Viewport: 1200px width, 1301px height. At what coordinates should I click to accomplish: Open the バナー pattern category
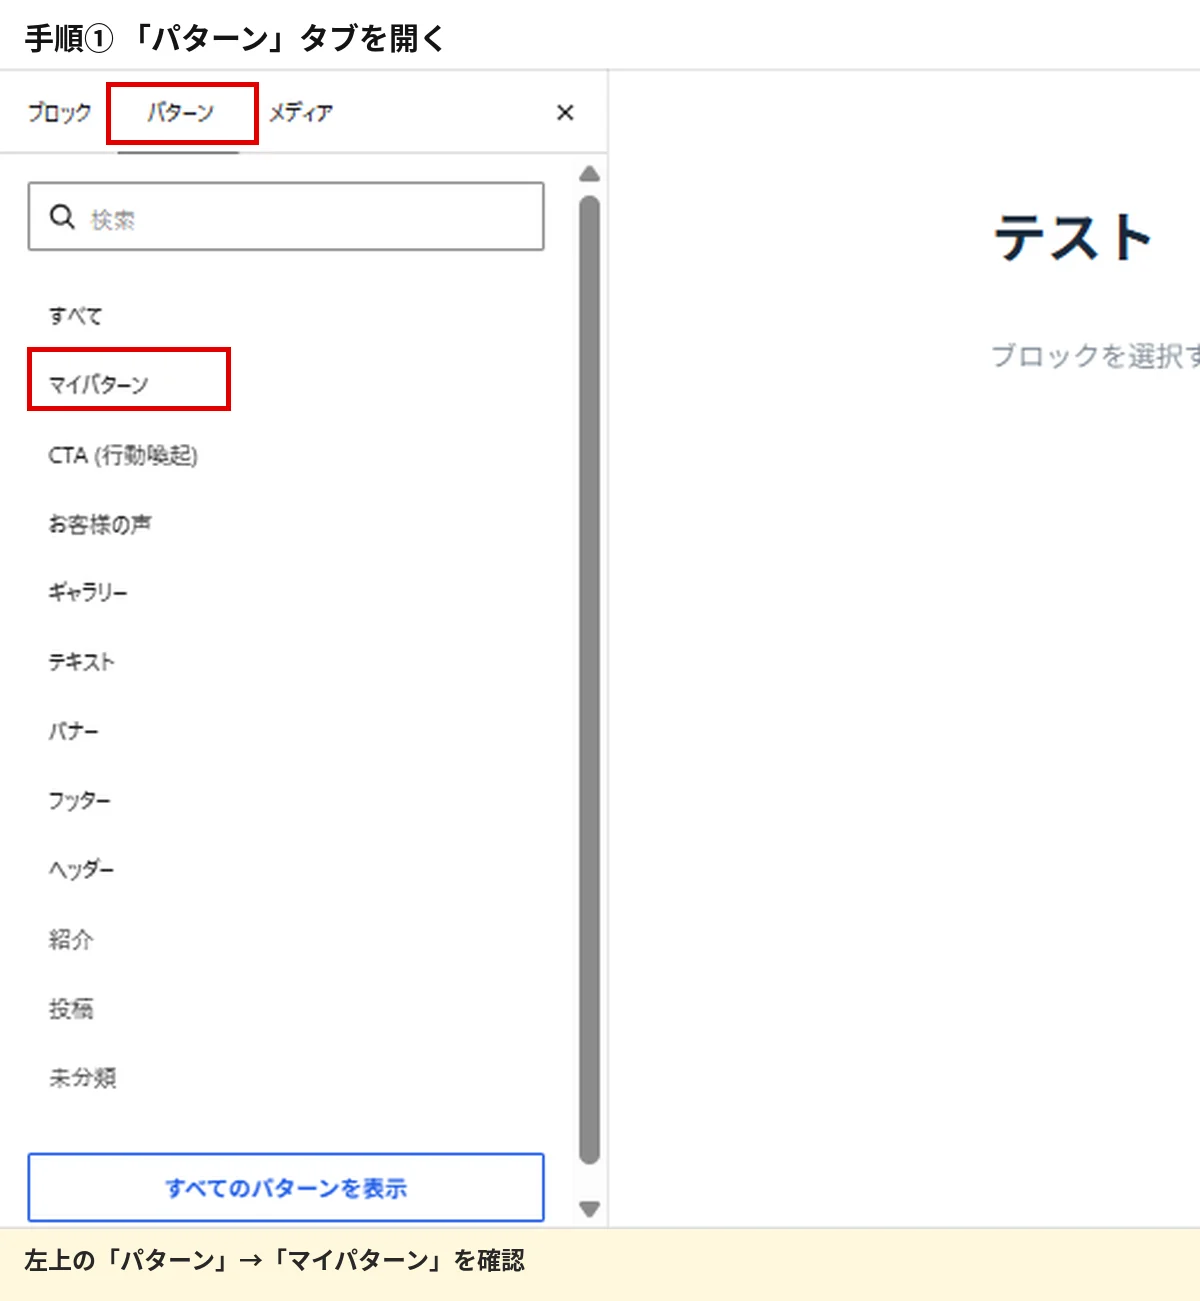pos(74,732)
